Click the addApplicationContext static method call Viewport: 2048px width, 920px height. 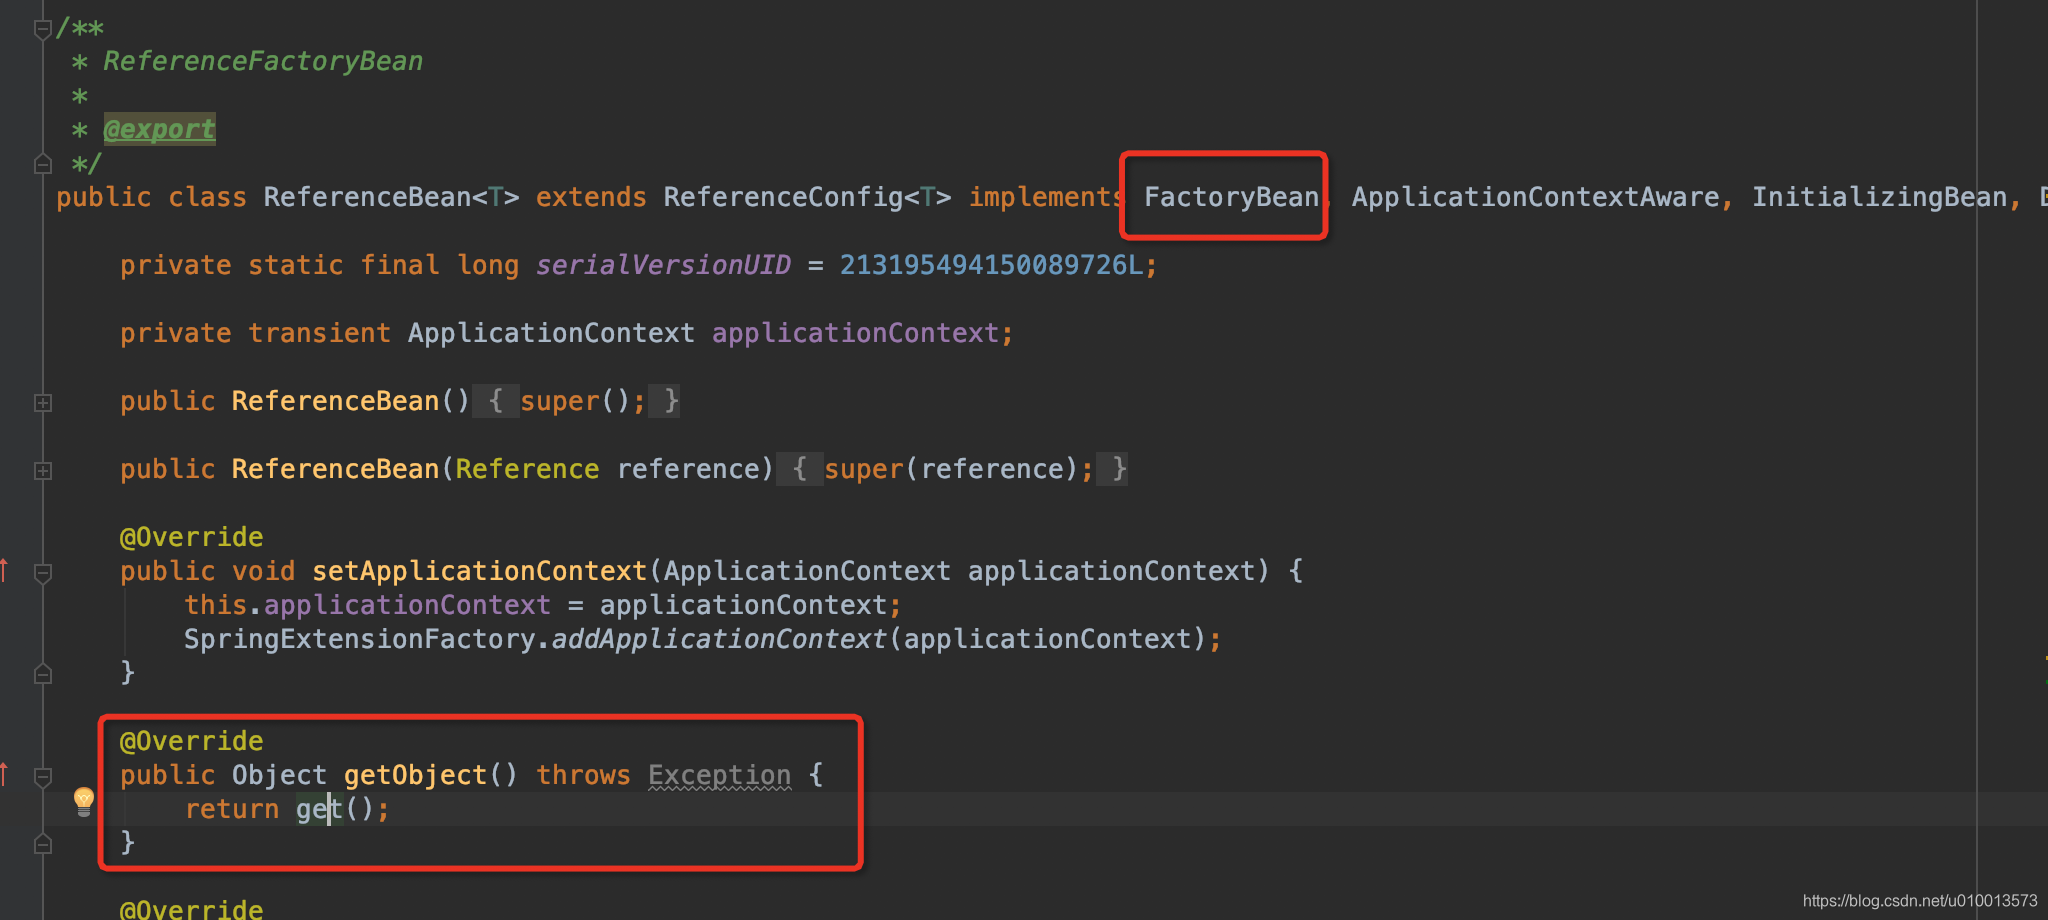[x=719, y=639]
